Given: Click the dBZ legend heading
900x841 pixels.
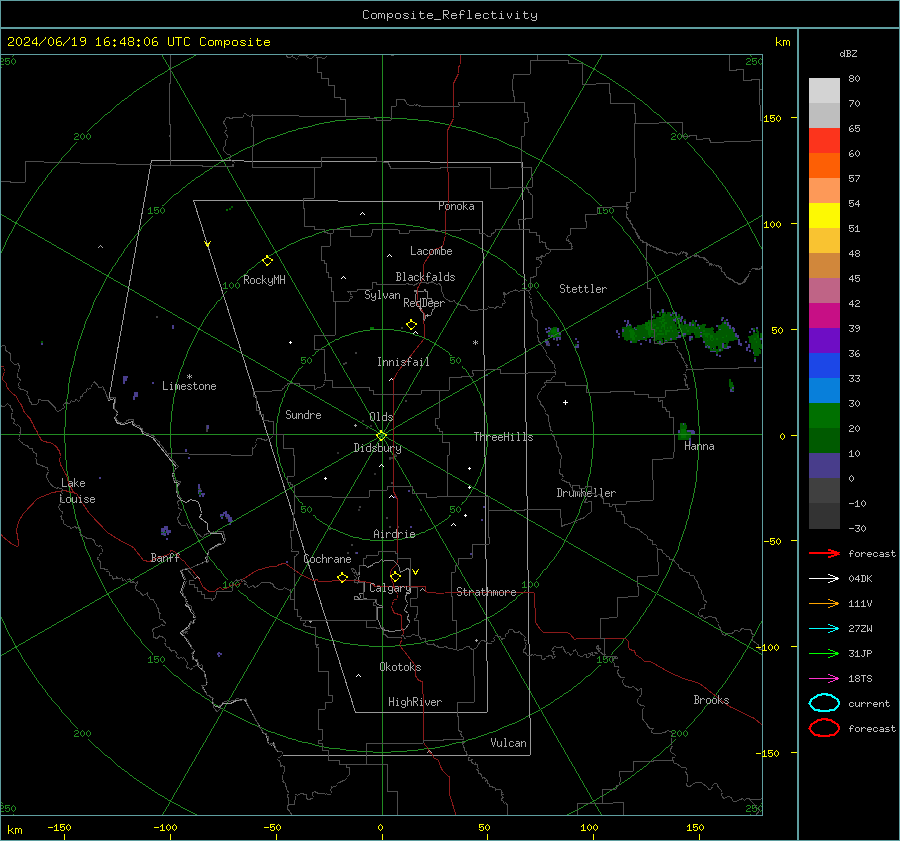Looking at the screenshot, I should pos(848,53).
